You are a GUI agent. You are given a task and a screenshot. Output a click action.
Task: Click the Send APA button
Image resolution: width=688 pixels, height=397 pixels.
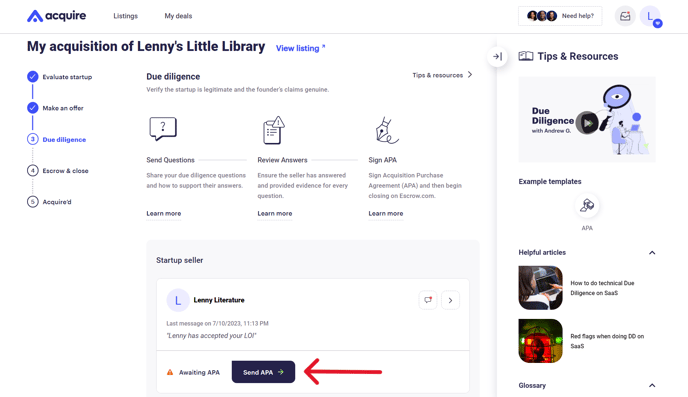pos(263,372)
